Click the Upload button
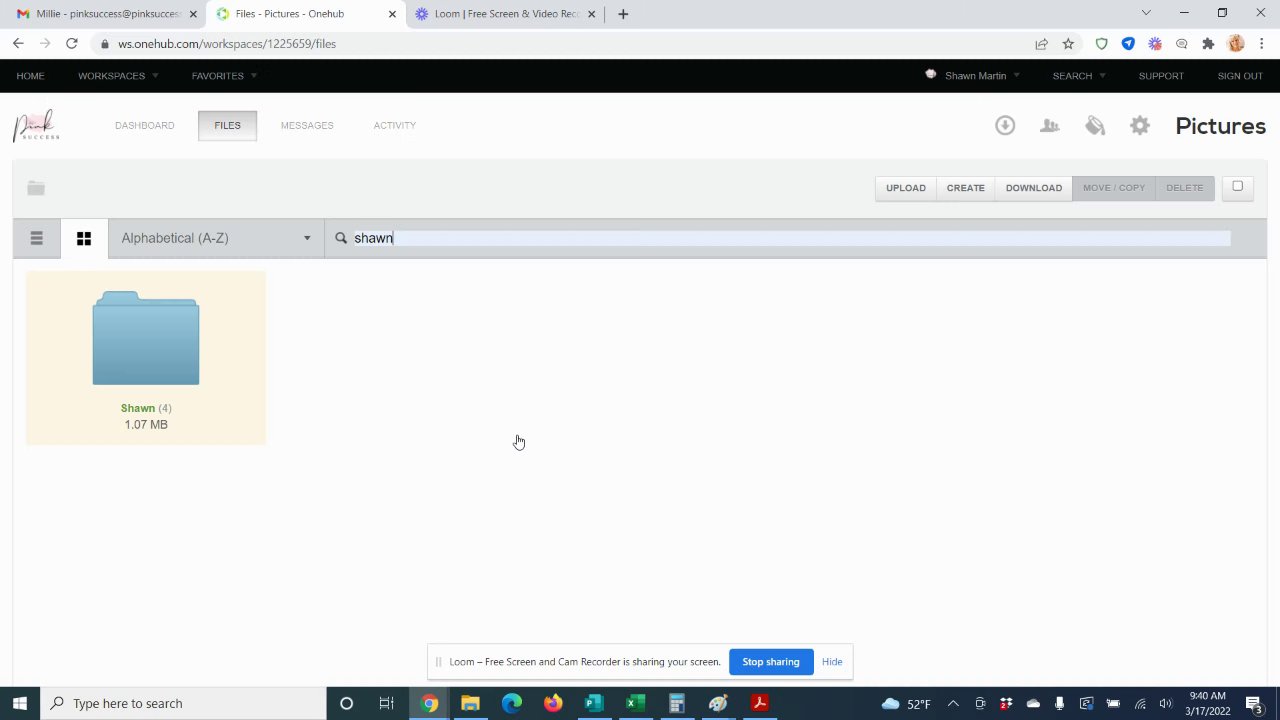 (x=906, y=188)
